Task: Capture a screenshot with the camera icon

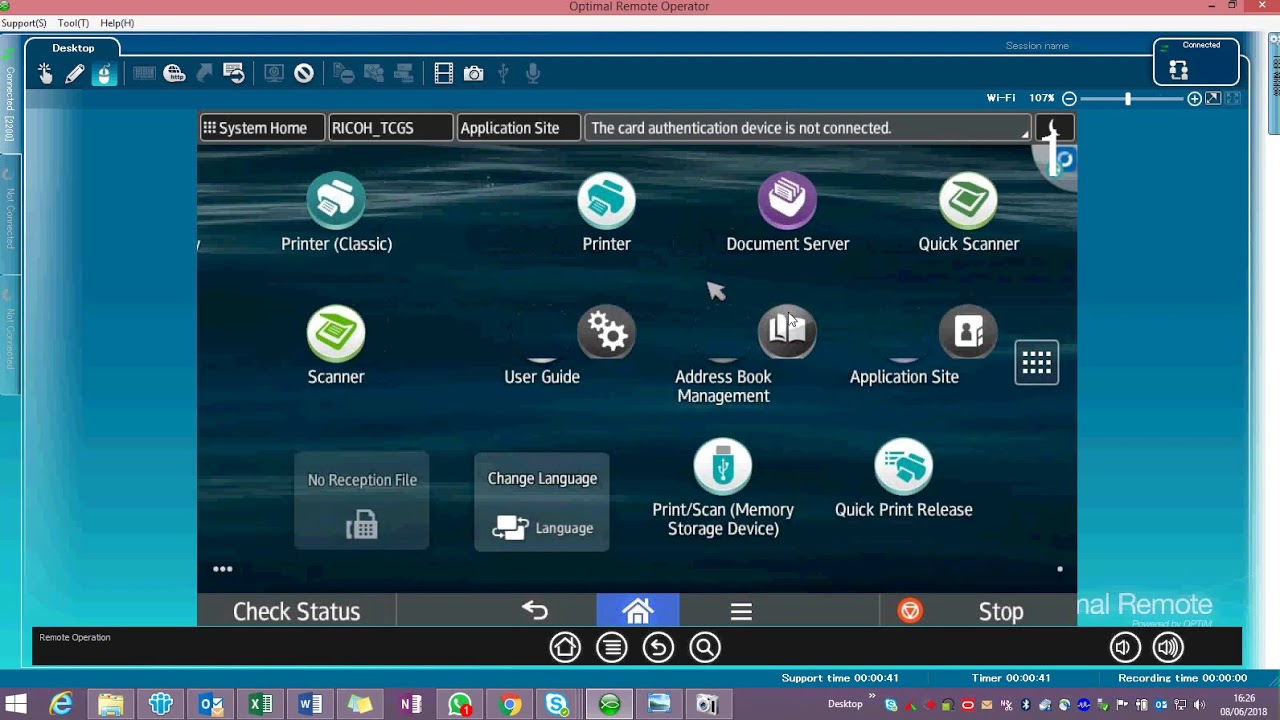Action: pyautogui.click(x=474, y=73)
